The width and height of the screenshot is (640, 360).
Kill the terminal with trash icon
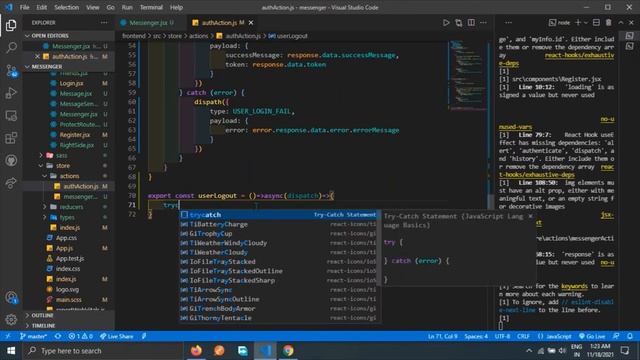coord(609,23)
